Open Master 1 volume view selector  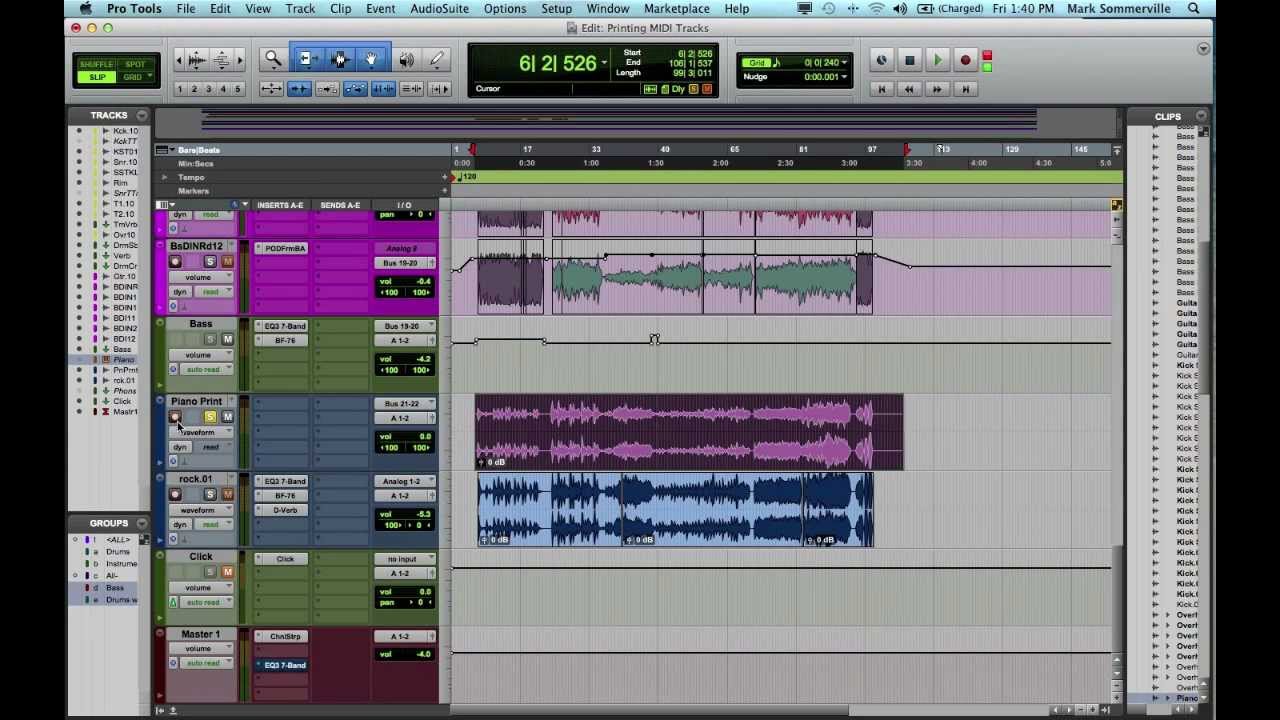[x=201, y=649]
